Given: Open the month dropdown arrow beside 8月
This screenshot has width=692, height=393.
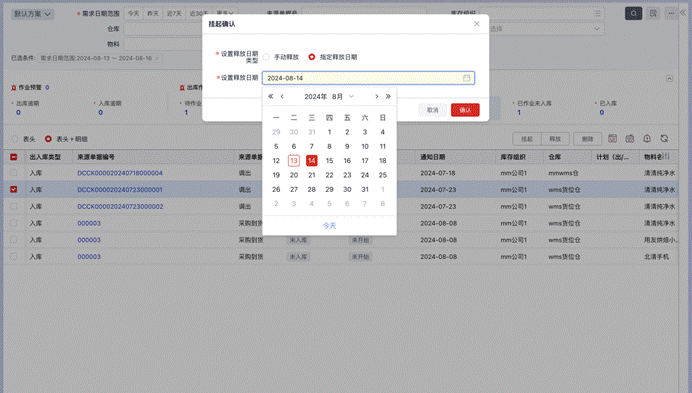Looking at the screenshot, I should coord(351,96).
